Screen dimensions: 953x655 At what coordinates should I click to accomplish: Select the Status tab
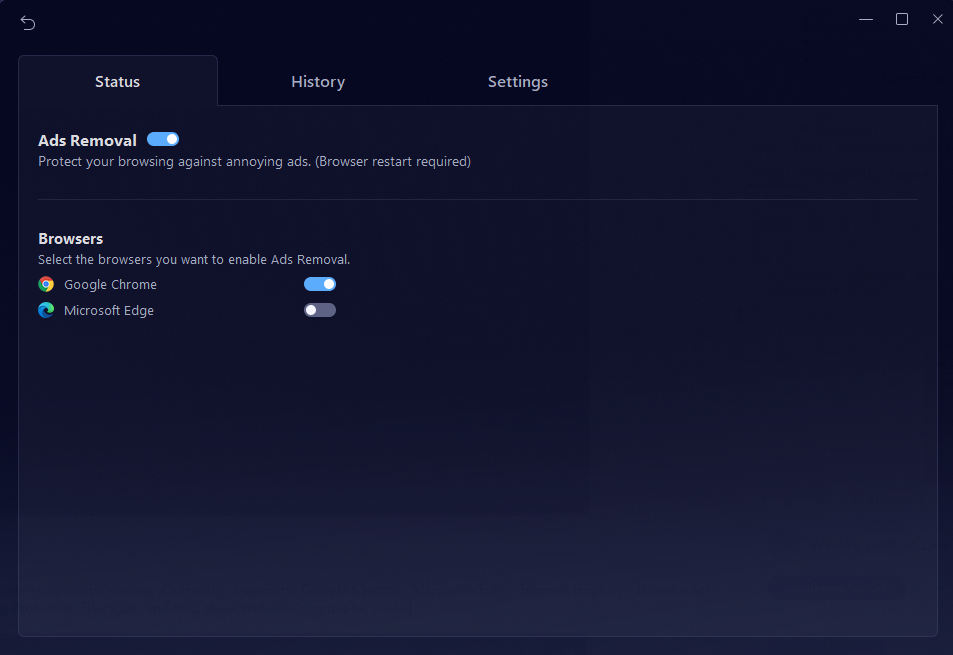click(x=117, y=82)
